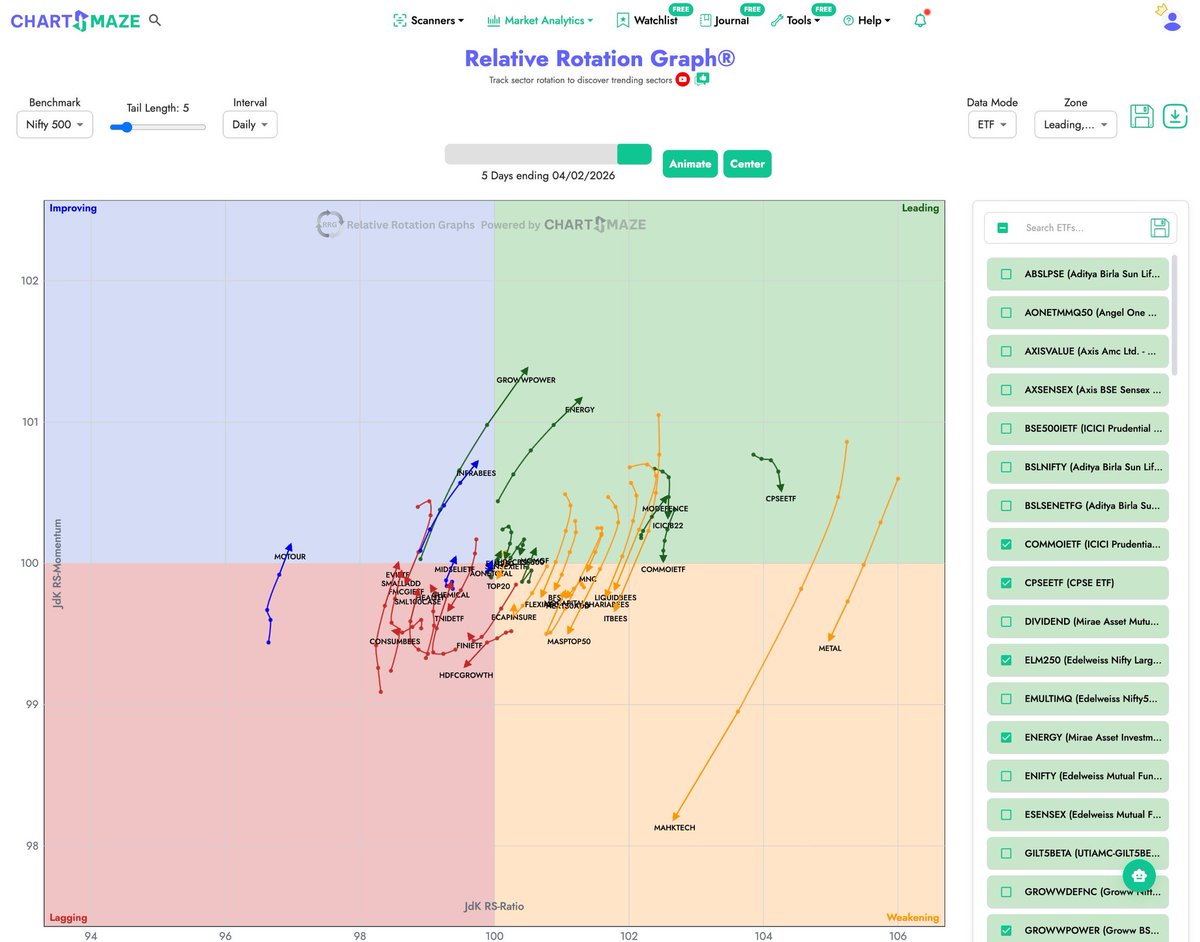Click the Help question-mark icon

click(x=848, y=20)
